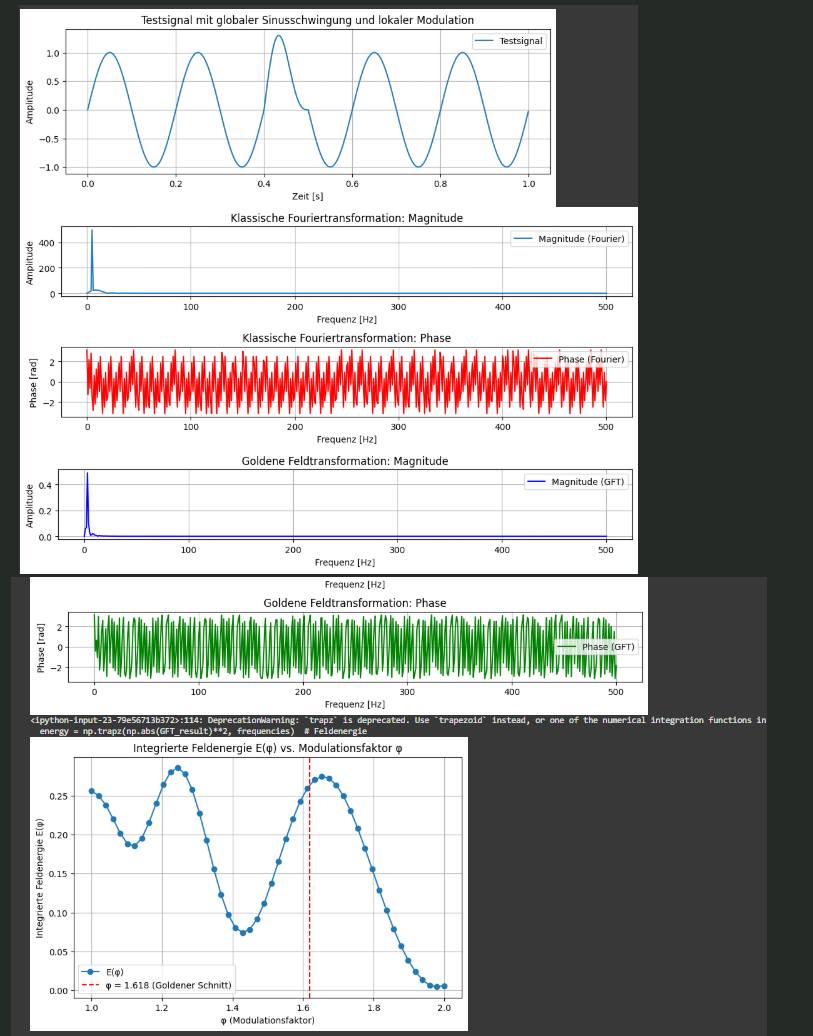Screen dimensions: 813x1036
Task: Click the 'Integrierte Feldenergie E(φ)' chart title
Action: click(x=267, y=748)
